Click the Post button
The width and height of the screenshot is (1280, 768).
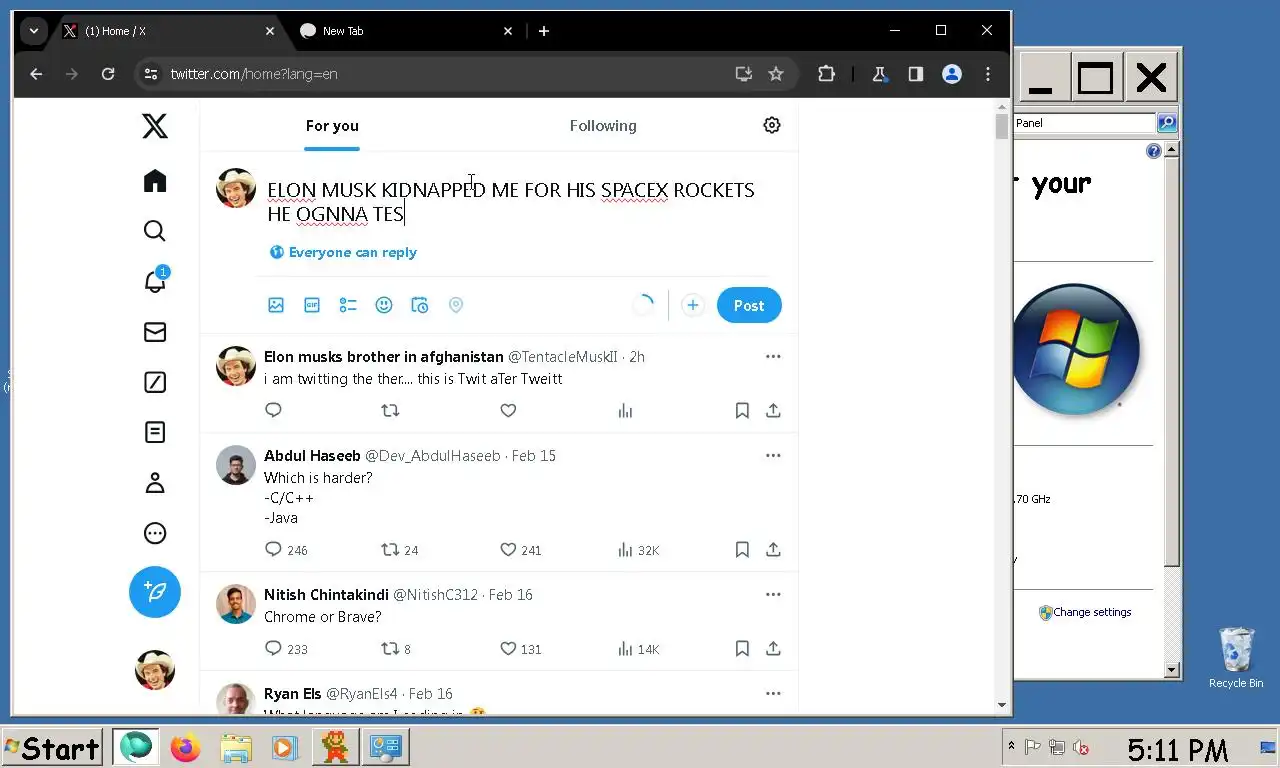point(749,305)
